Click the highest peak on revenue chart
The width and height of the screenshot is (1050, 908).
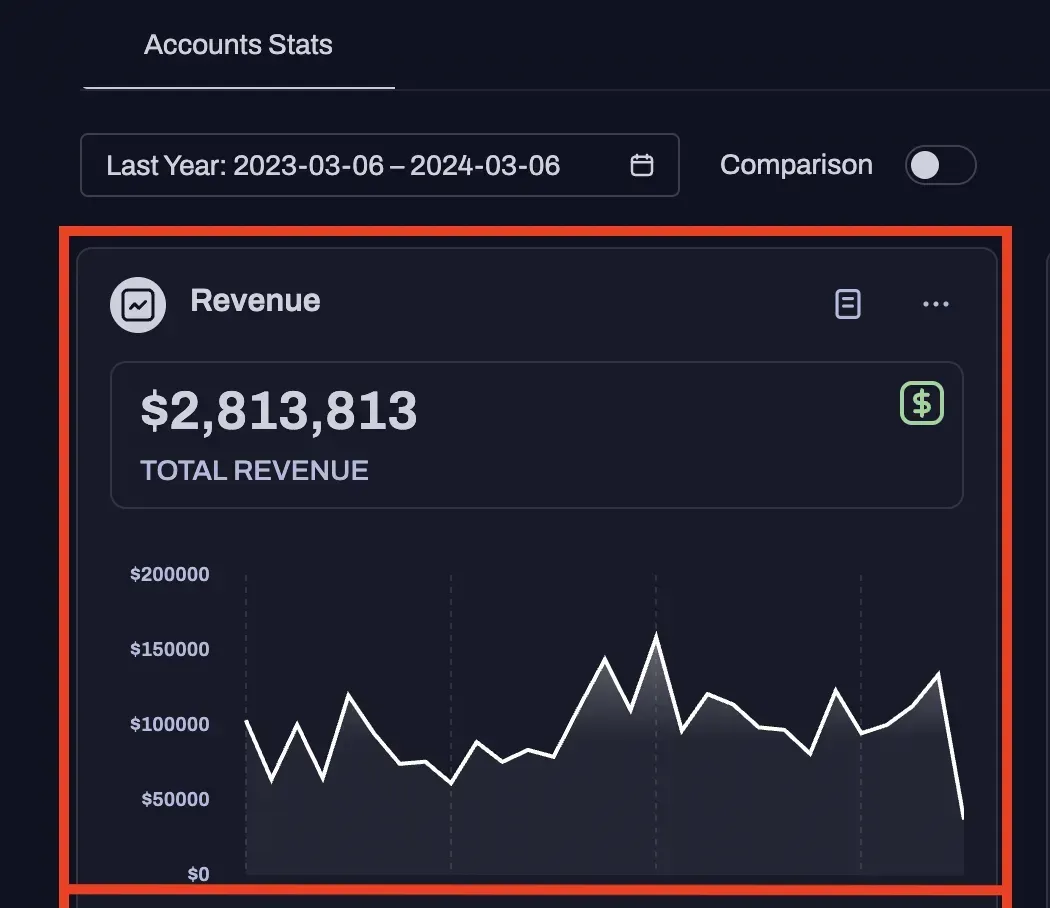click(x=656, y=634)
